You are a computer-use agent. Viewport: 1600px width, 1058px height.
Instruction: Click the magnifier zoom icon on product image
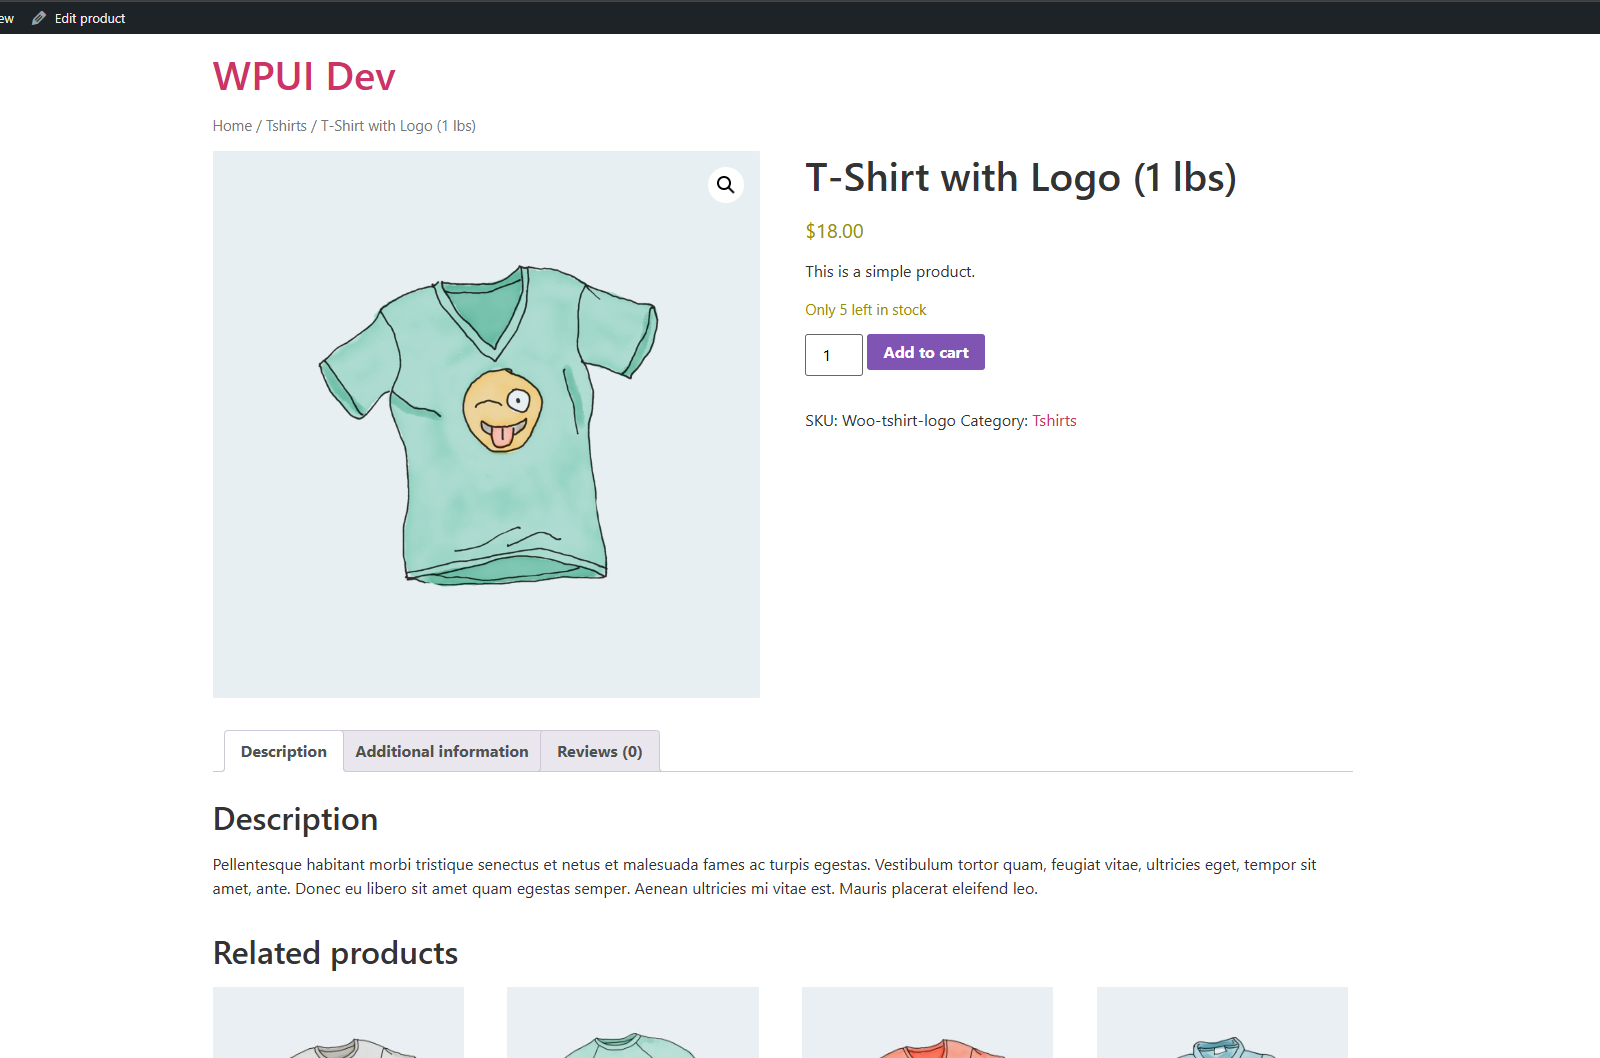coord(726,185)
